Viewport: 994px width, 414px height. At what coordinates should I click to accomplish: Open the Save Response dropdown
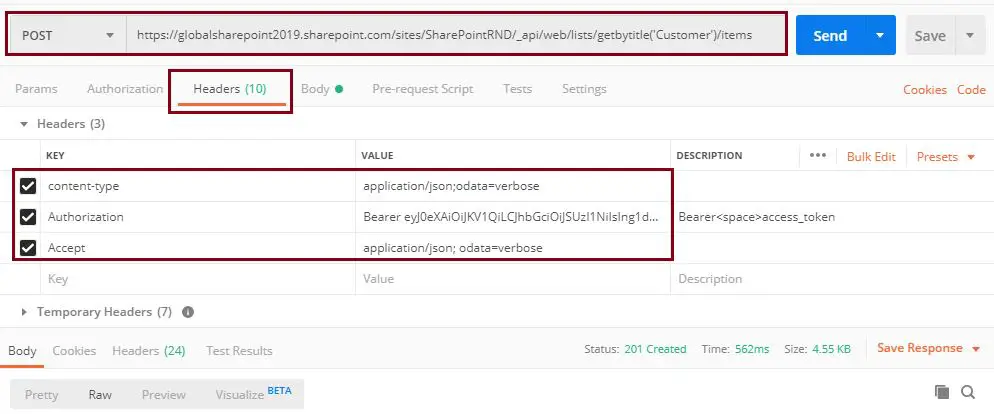point(928,348)
